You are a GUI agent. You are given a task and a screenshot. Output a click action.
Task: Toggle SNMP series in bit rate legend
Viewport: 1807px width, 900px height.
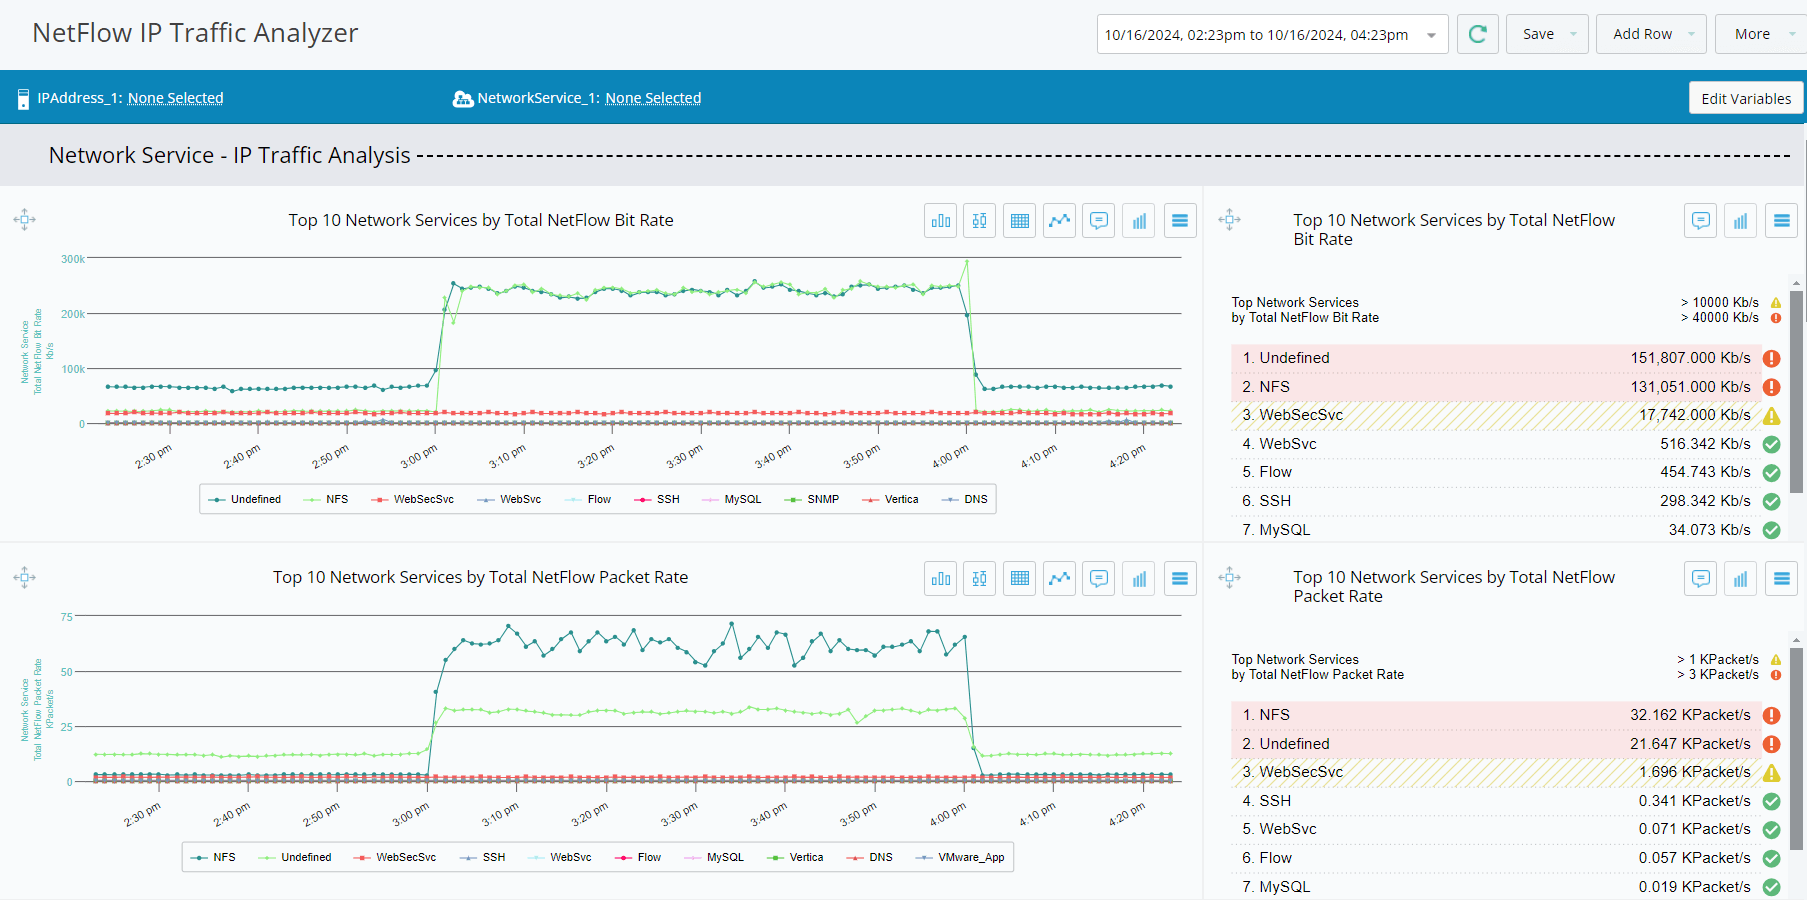click(812, 499)
